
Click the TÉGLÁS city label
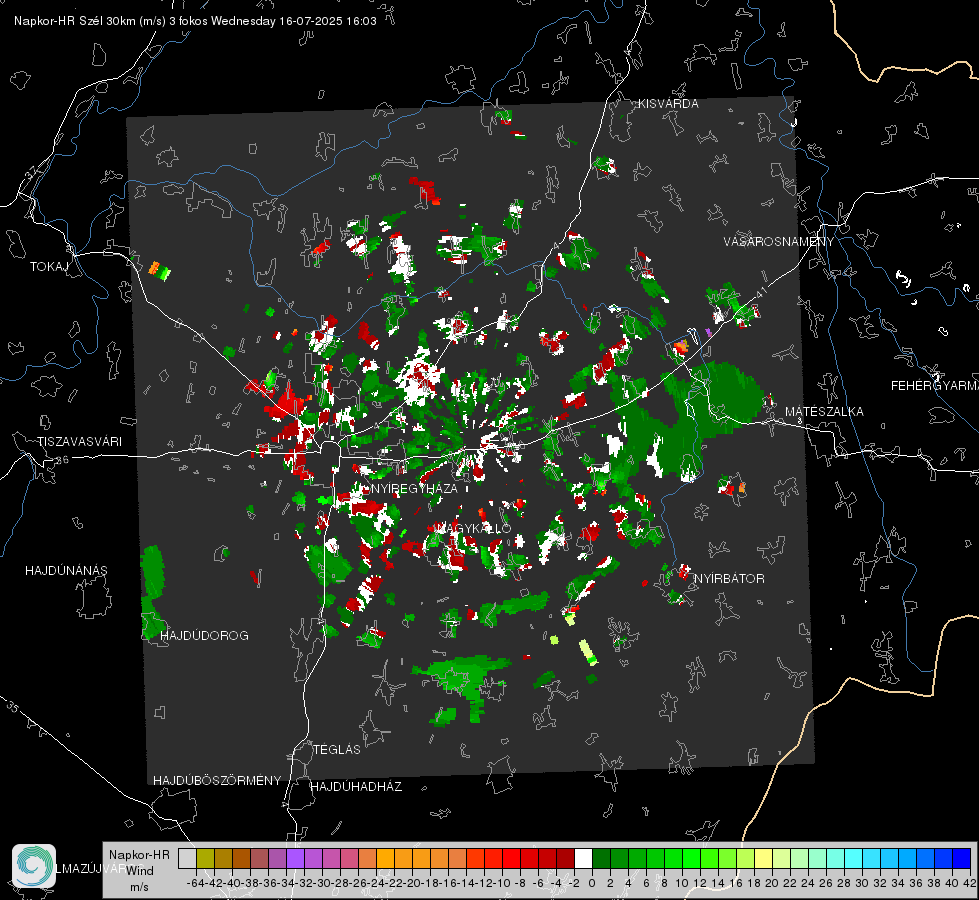tap(337, 749)
